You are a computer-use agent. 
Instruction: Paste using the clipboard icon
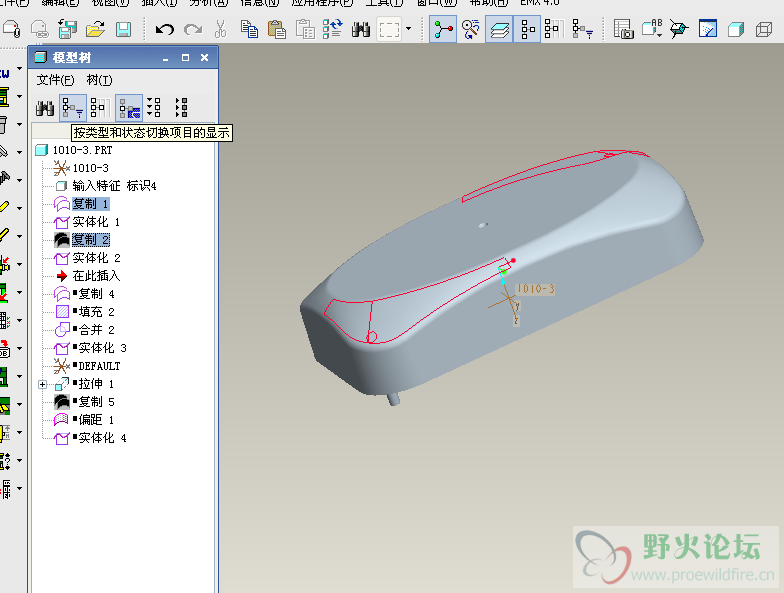point(276,30)
